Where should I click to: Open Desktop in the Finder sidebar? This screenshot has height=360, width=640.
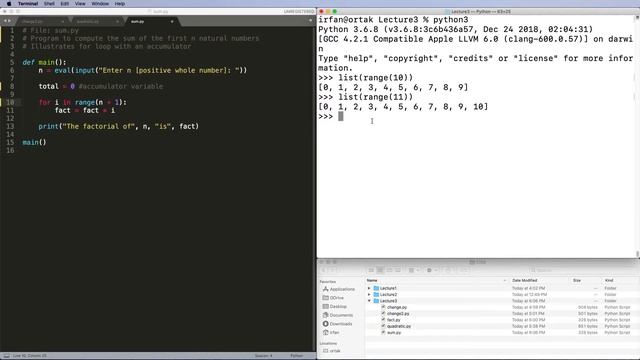tap(335, 307)
